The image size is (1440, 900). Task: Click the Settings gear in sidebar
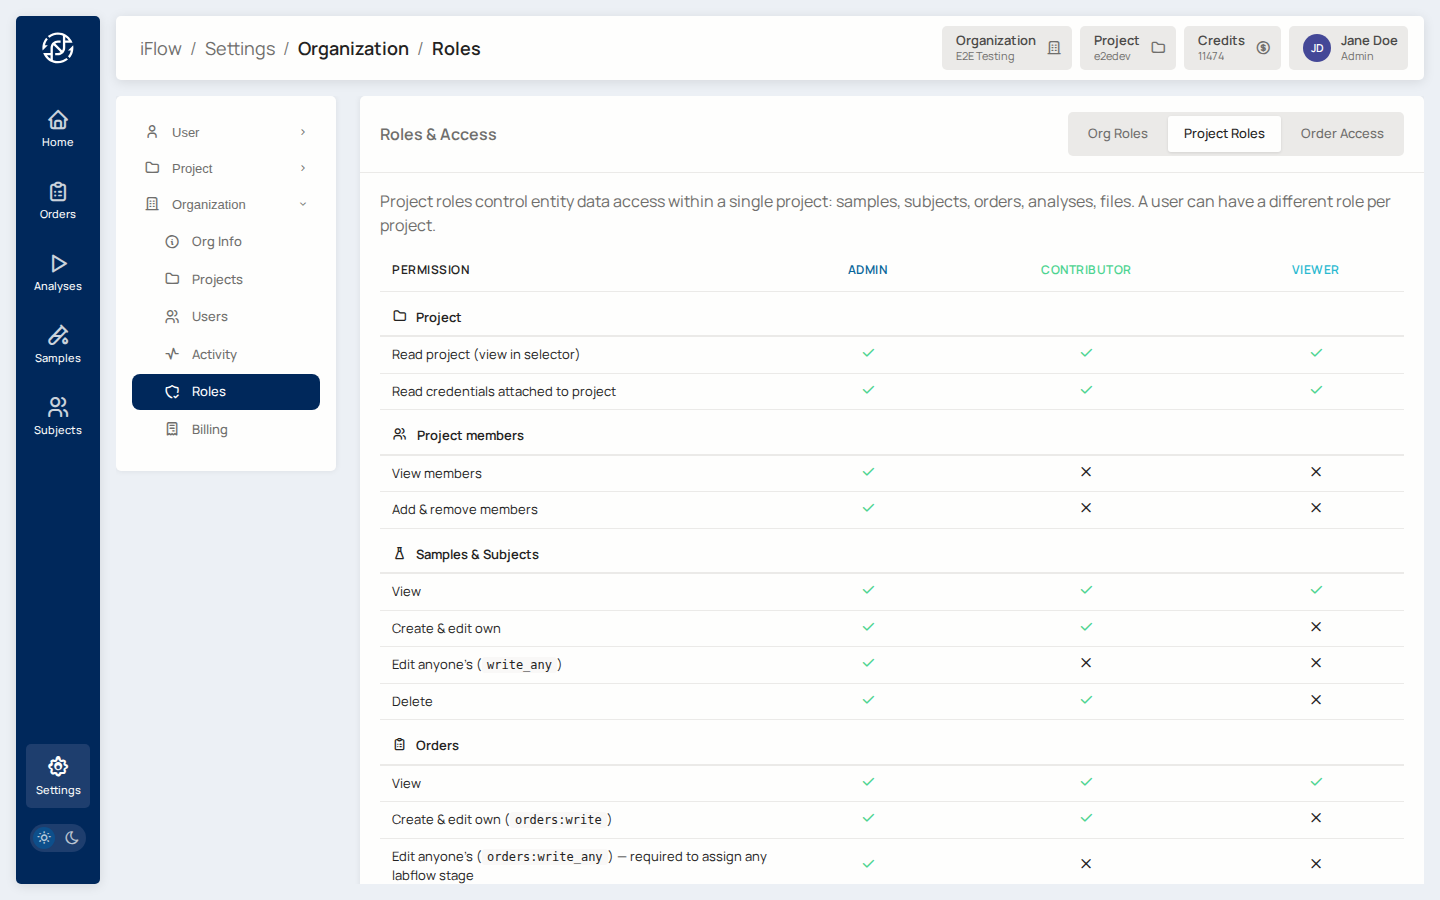point(58,776)
